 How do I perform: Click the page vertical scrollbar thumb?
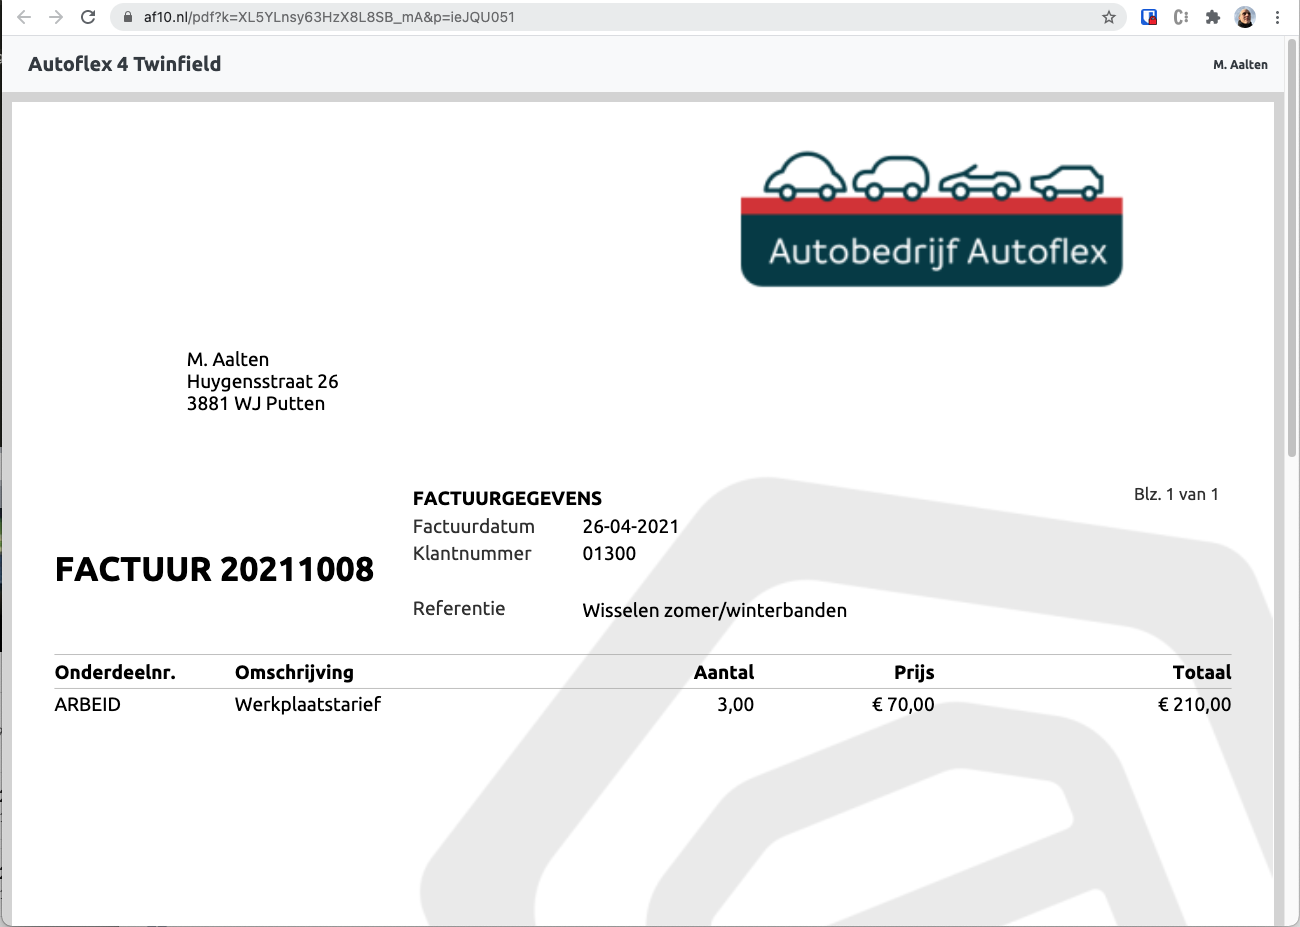point(1291,250)
